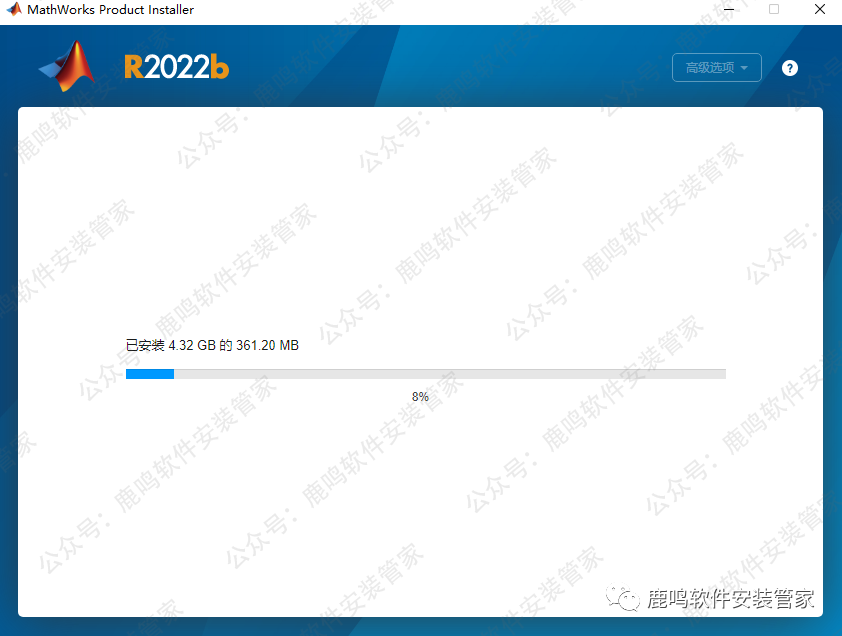Expand the 高级选项 dropdown

(716, 68)
